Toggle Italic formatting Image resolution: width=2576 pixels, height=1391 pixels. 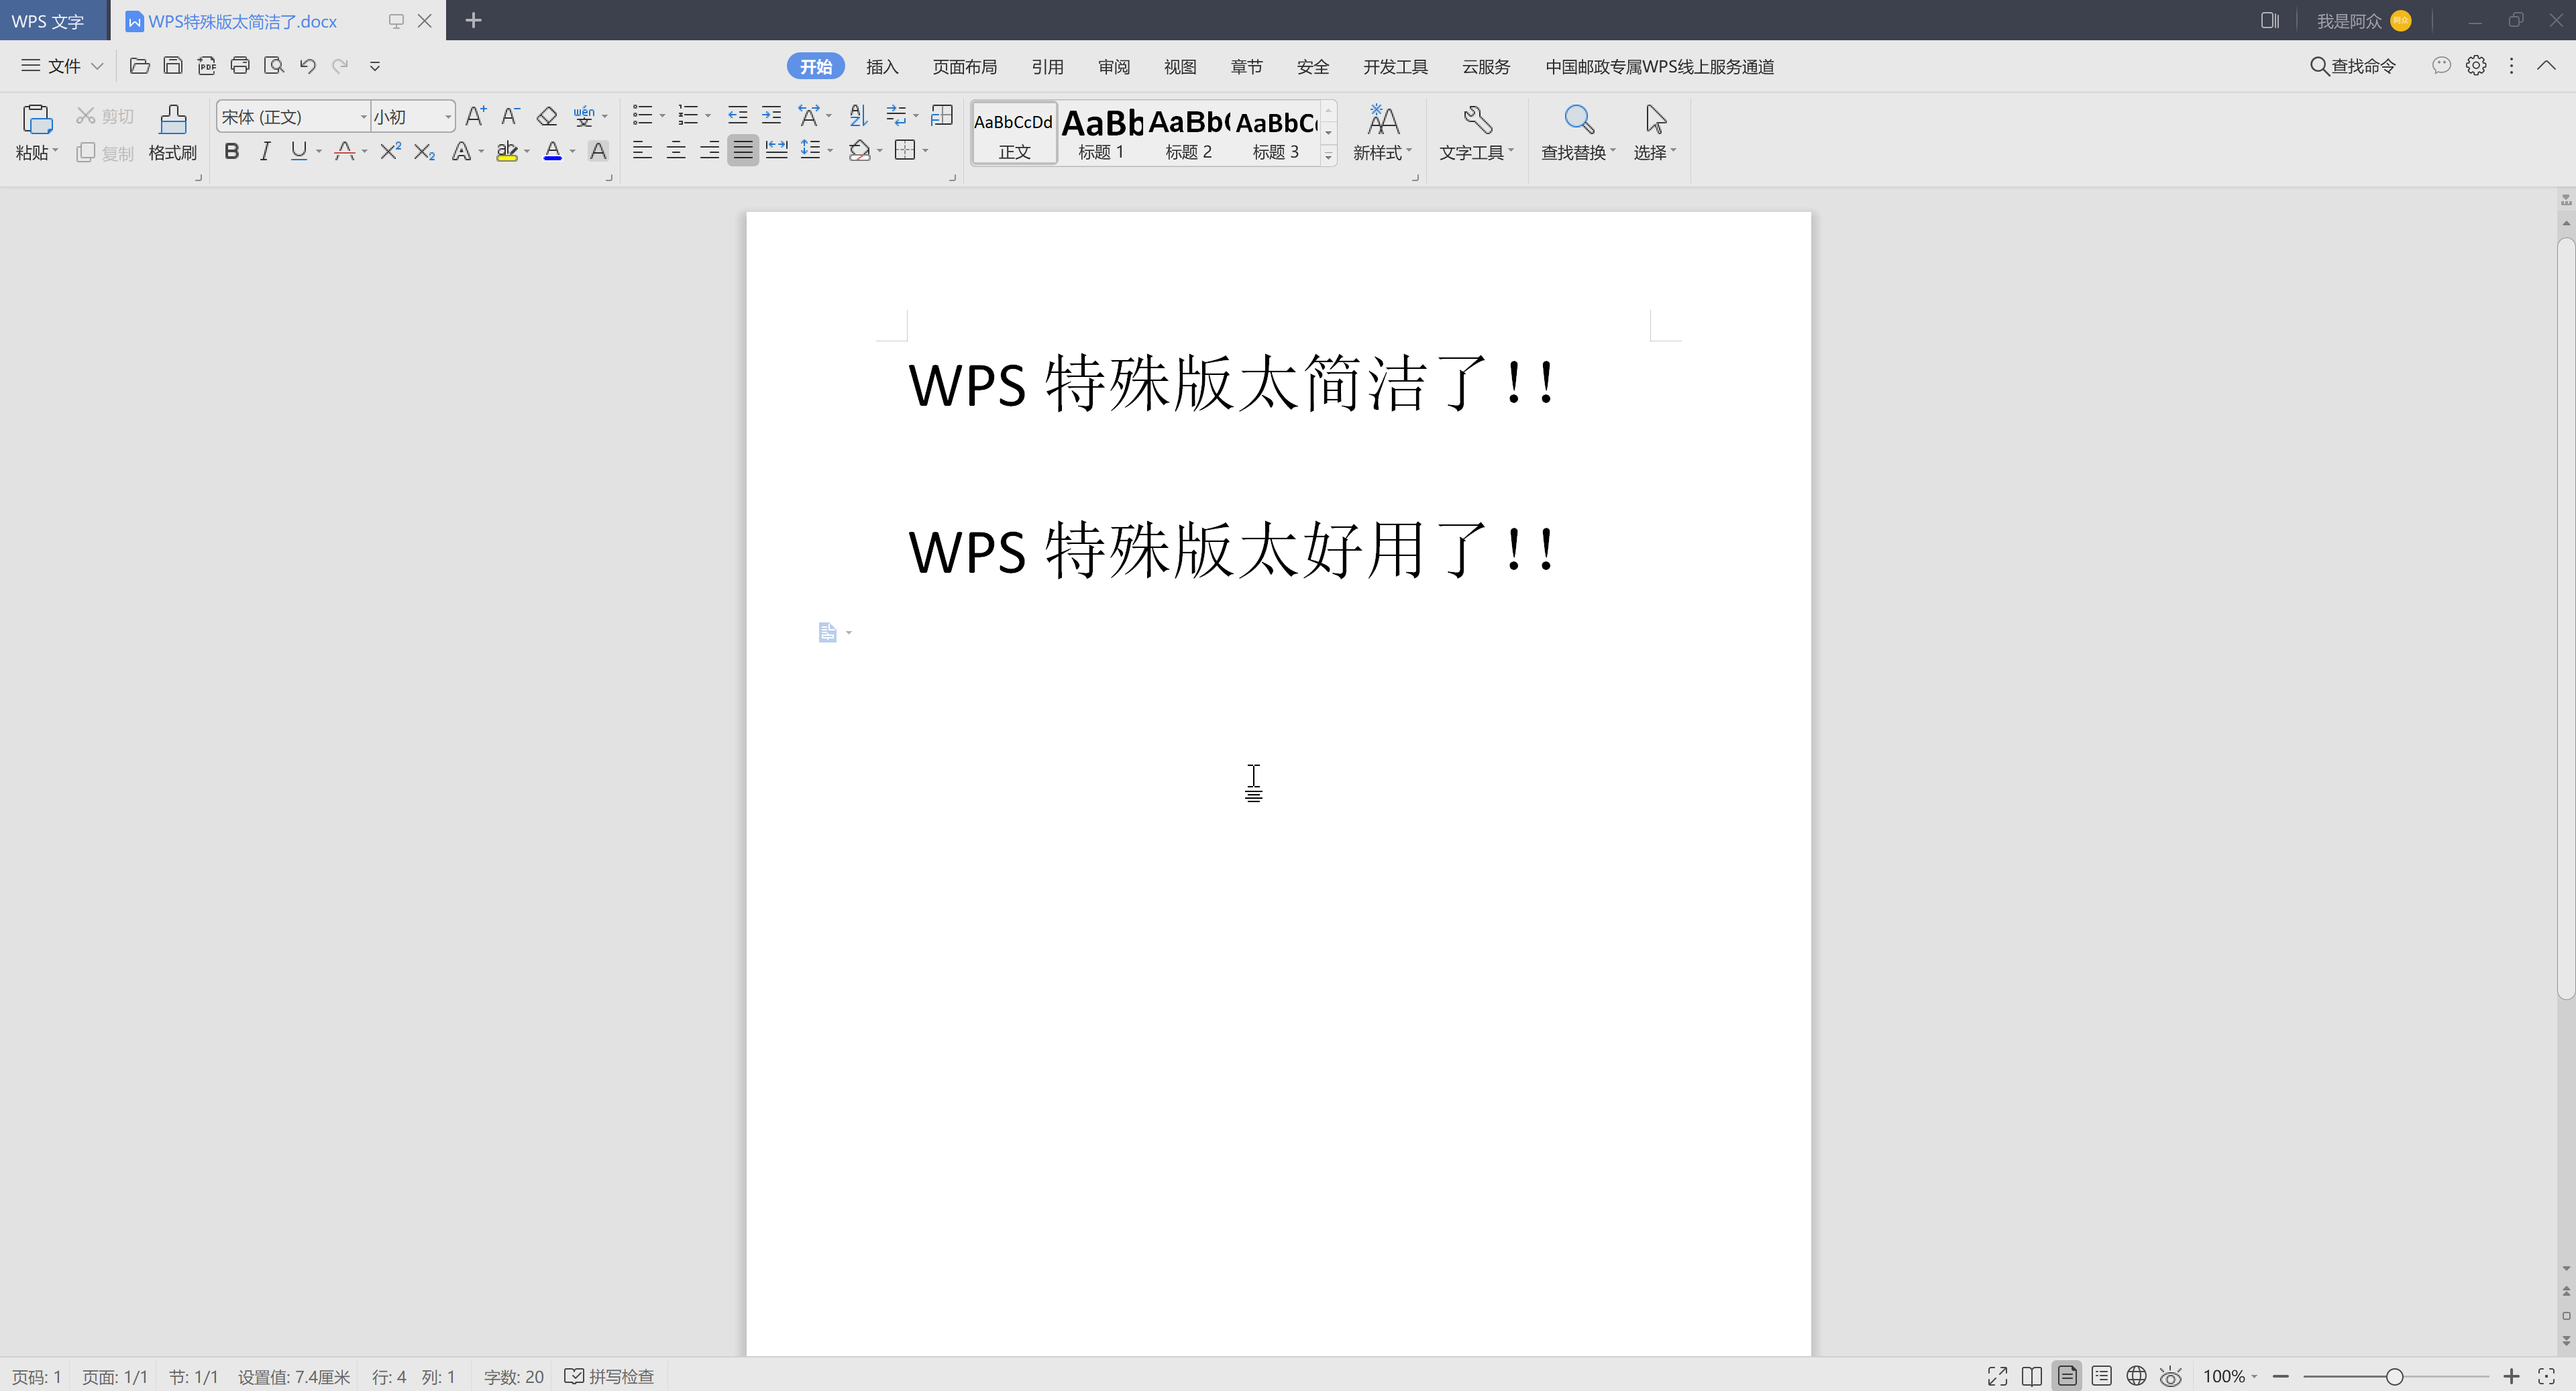[265, 151]
